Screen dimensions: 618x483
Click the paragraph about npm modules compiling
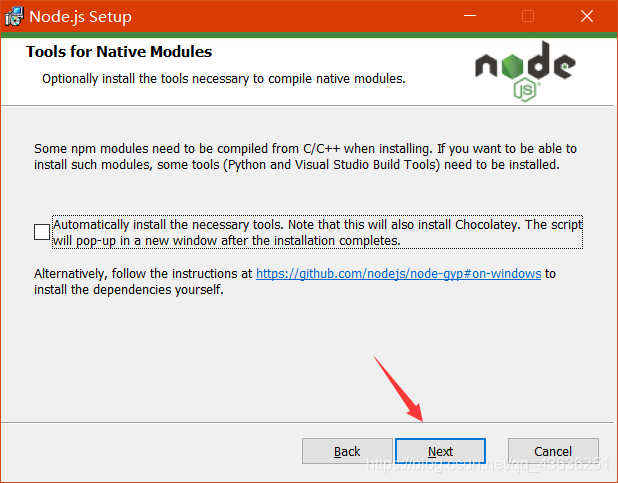click(x=305, y=157)
